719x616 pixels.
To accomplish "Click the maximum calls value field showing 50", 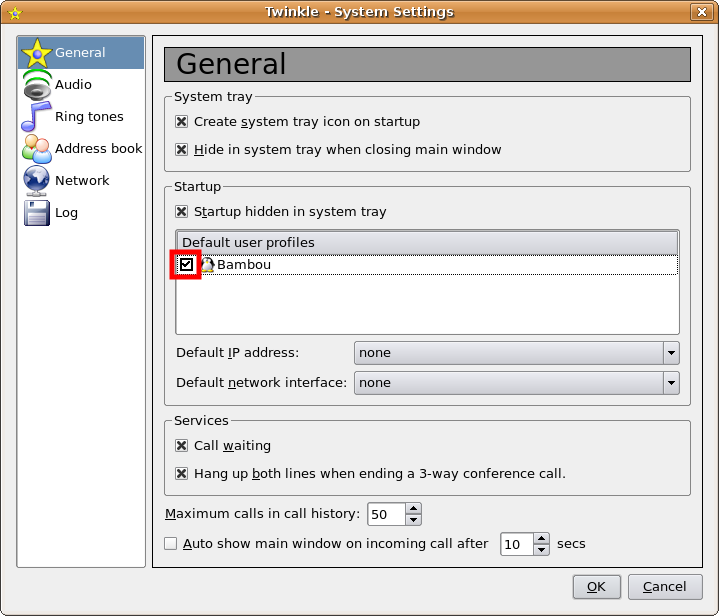I will pyautogui.click(x=387, y=514).
